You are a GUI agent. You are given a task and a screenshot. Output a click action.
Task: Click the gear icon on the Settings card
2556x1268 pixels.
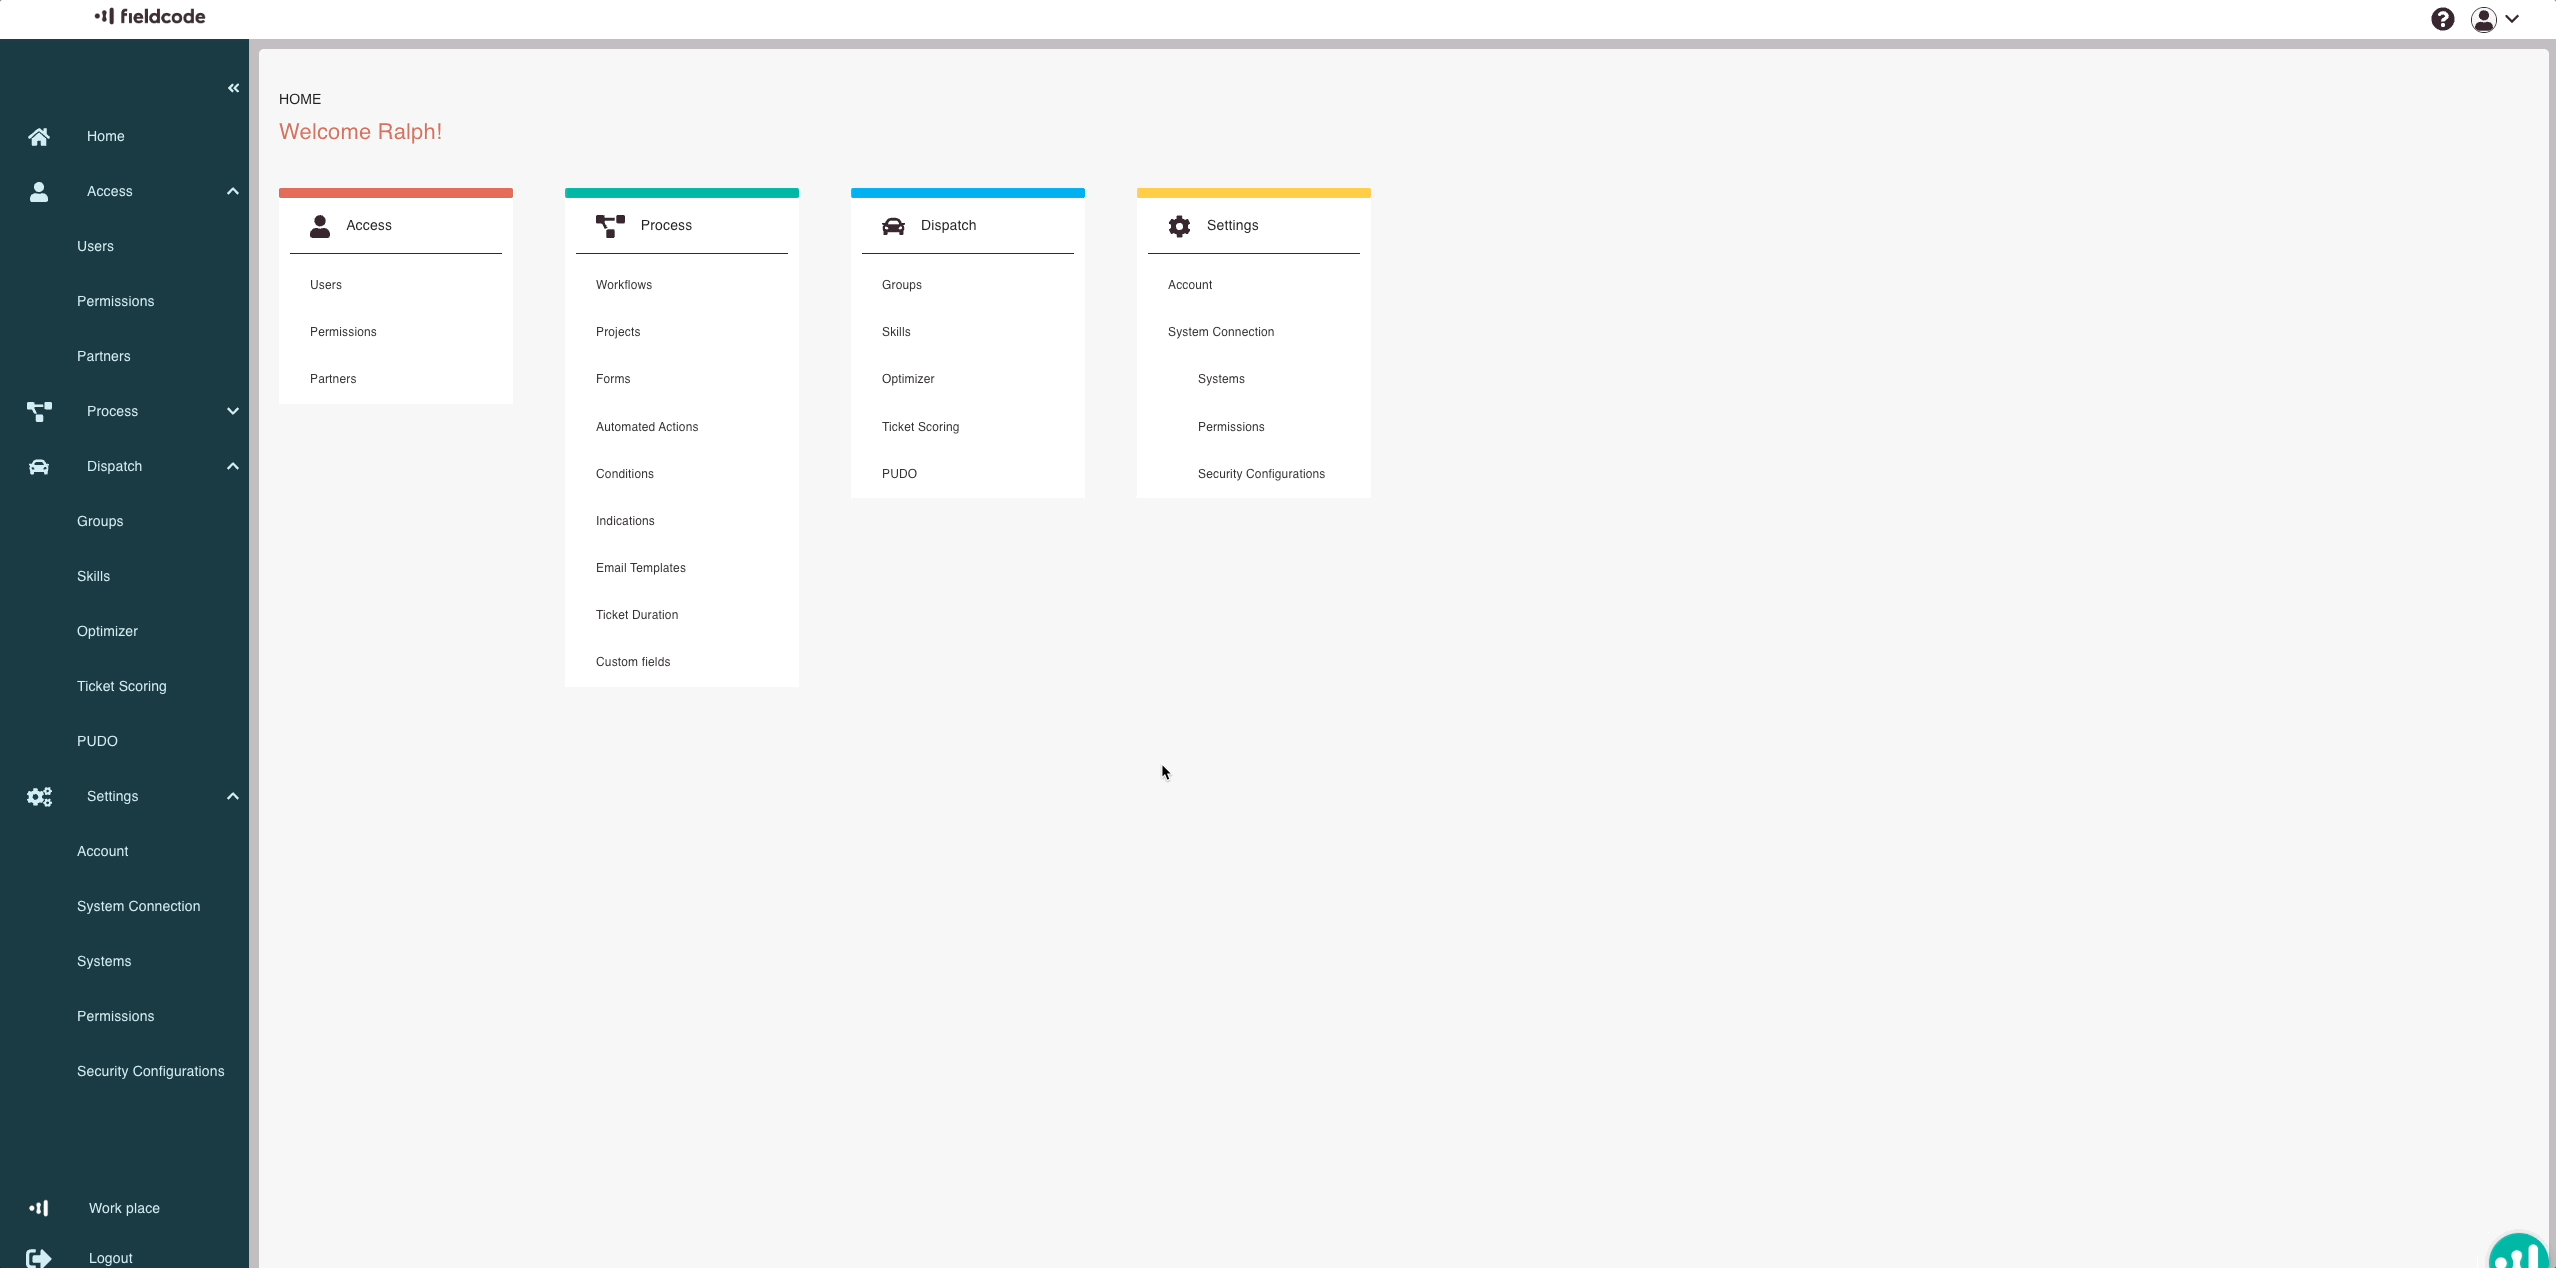(x=1180, y=226)
